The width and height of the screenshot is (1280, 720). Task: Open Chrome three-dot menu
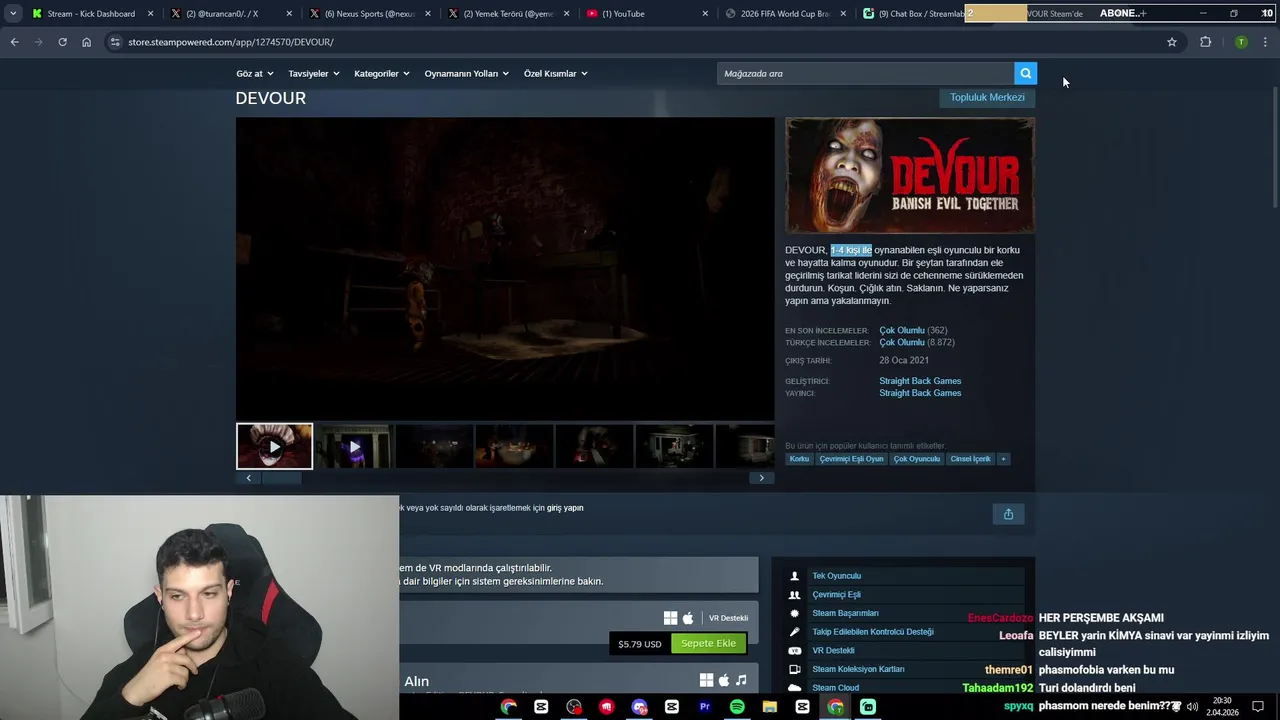click(x=1265, y=42)
